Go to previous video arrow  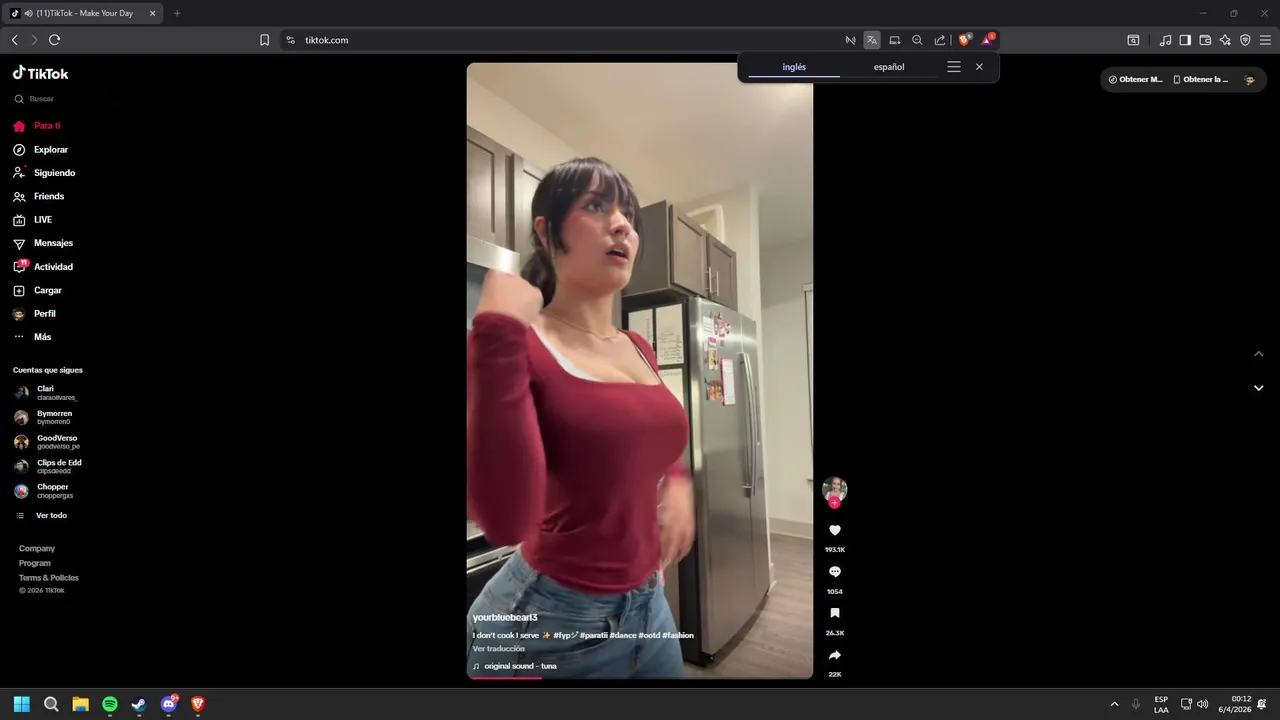click(1259, 354)
